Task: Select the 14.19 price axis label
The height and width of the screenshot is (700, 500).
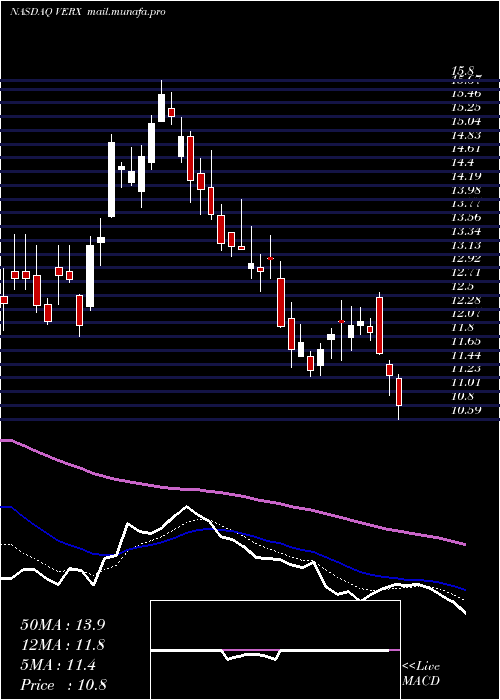Action: tap(466, 176)
